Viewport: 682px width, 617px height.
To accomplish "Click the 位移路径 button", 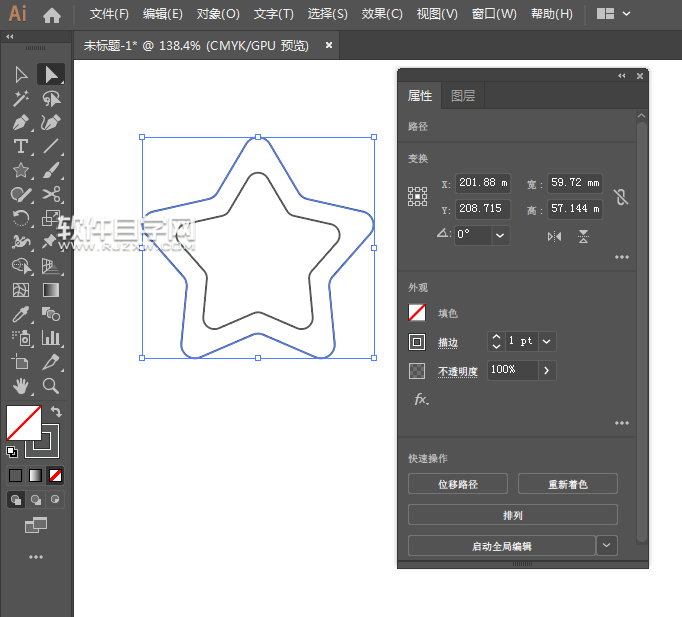I will coord(458,484).
